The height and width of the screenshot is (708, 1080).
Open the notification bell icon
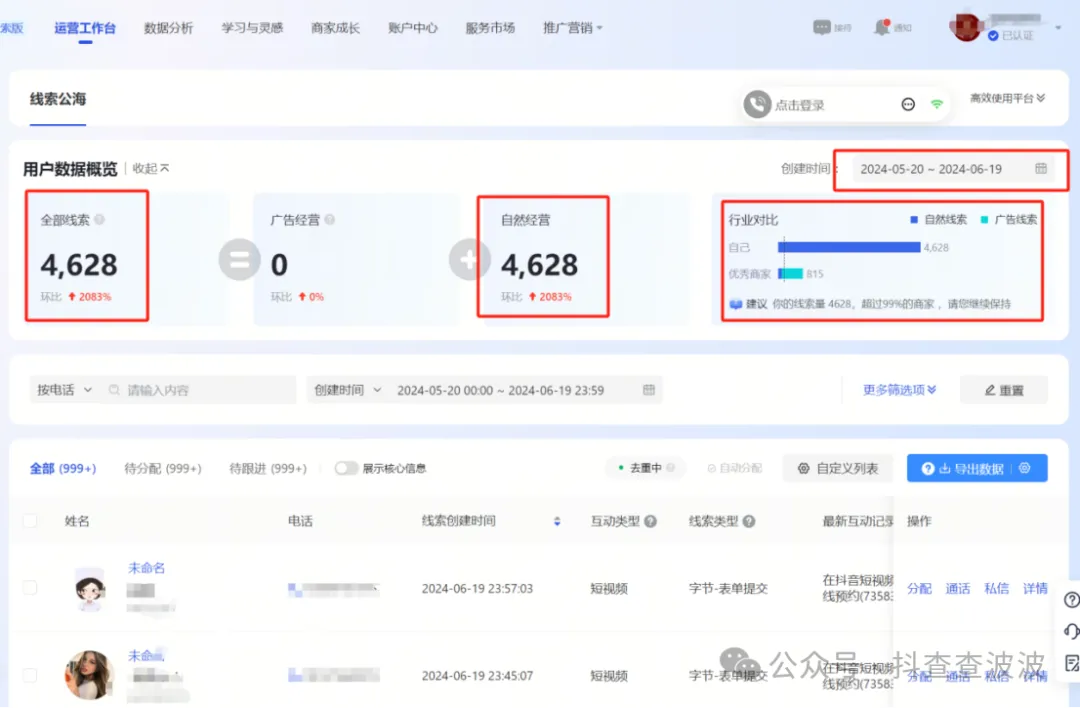[881, 28]
